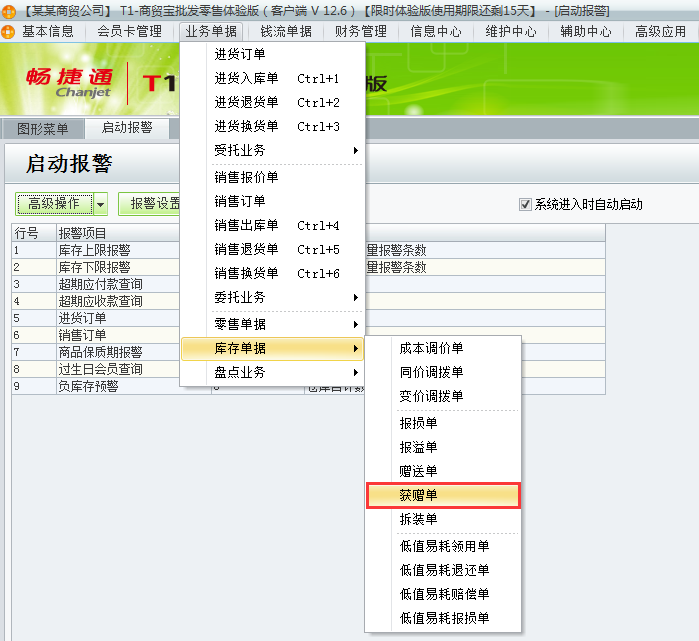699x641 pixels.
Task: Switch to 图形菜单 tab
Action: coord(43,129)
